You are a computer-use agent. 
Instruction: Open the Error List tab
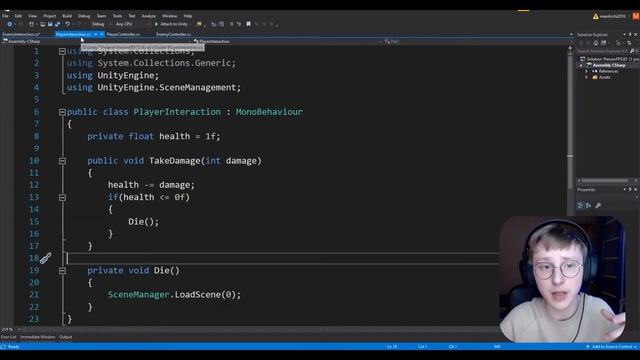pos(9,337)
